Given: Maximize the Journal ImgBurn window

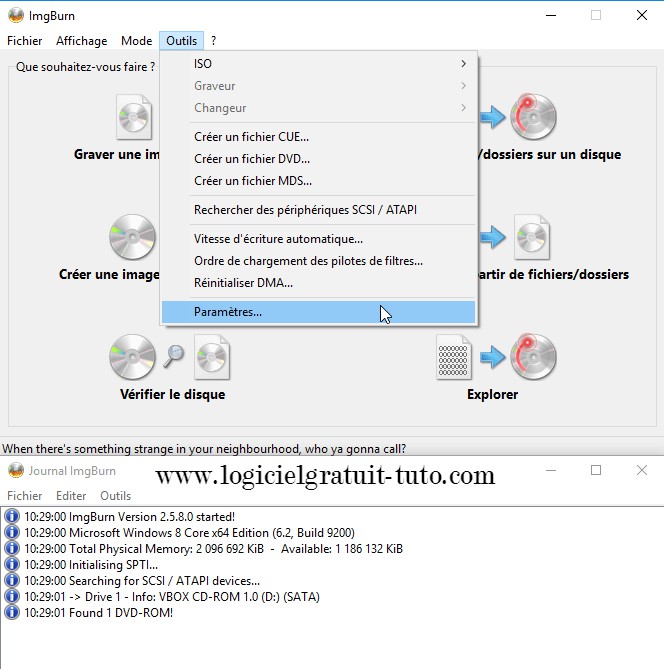Looking at the screenshot, I should [x=596, y=470].
